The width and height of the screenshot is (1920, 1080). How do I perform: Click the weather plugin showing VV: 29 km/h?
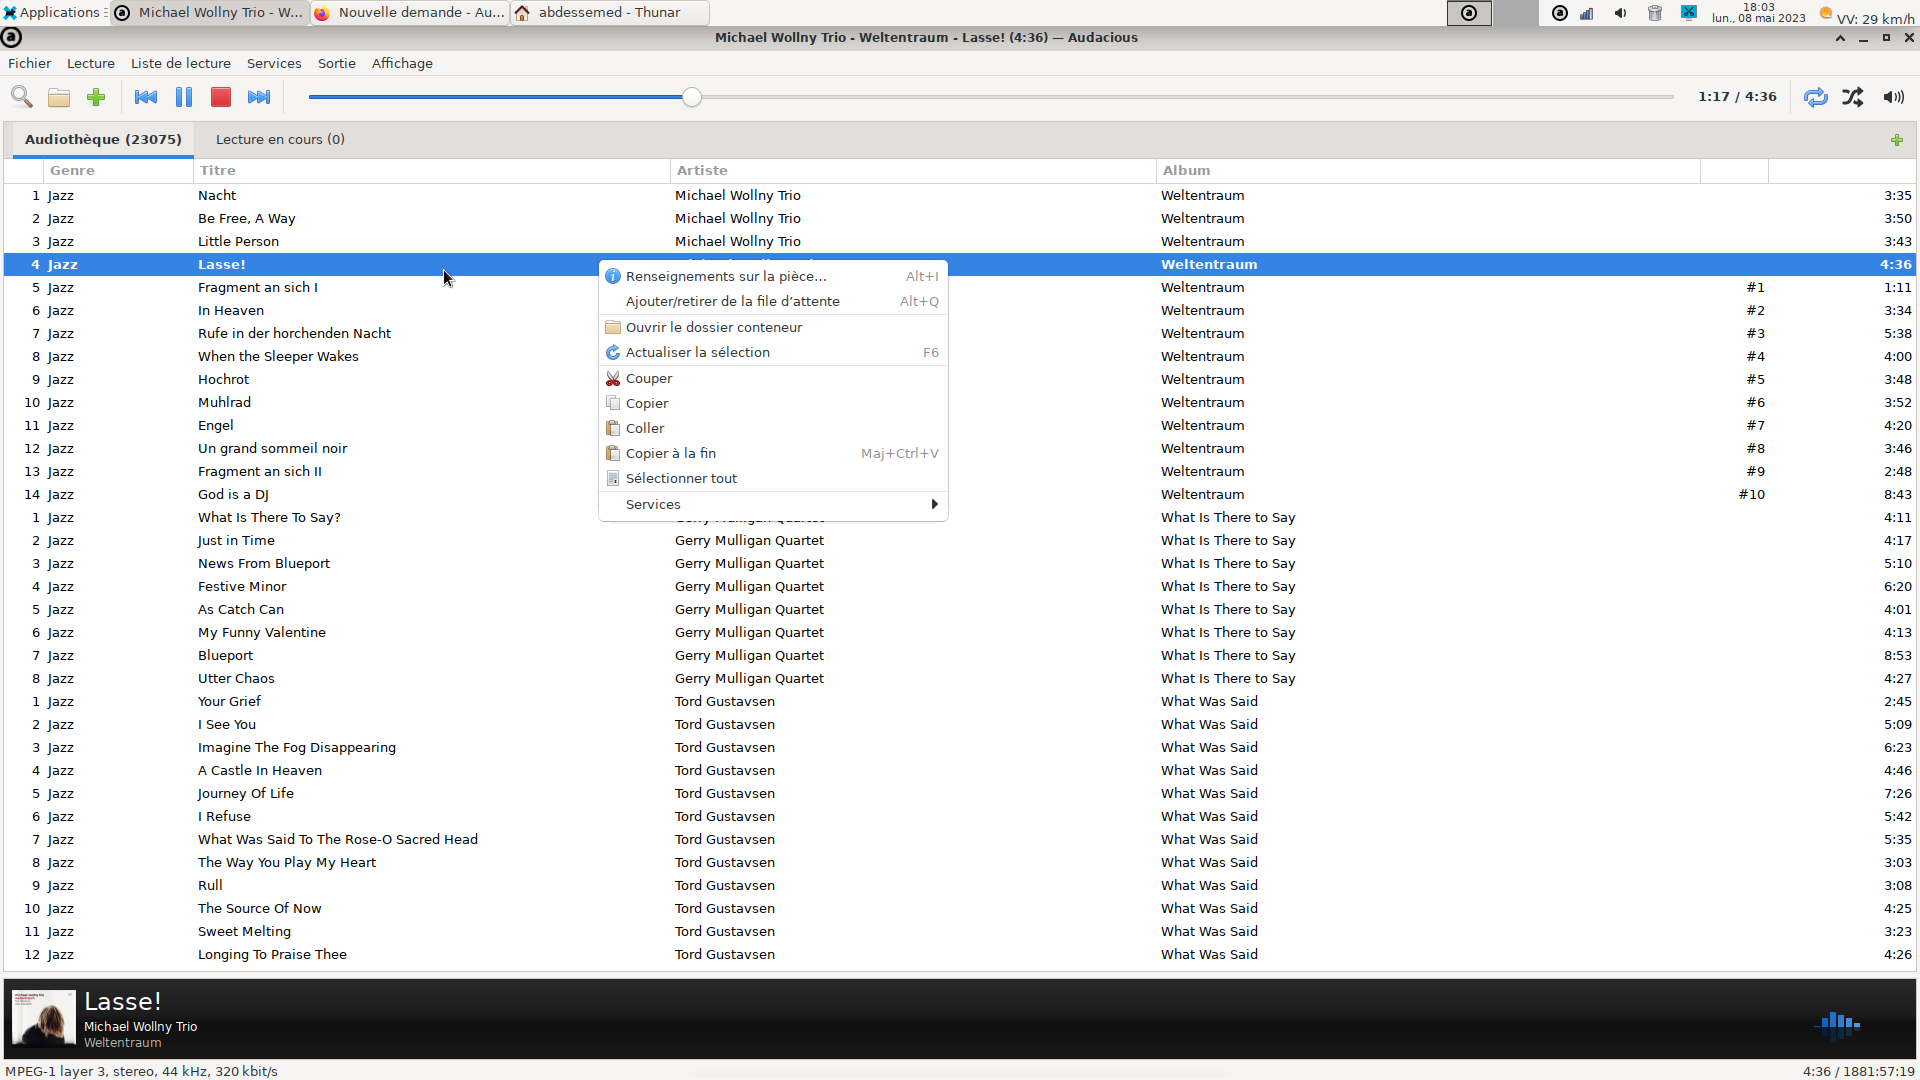[x=1867, y=16]
